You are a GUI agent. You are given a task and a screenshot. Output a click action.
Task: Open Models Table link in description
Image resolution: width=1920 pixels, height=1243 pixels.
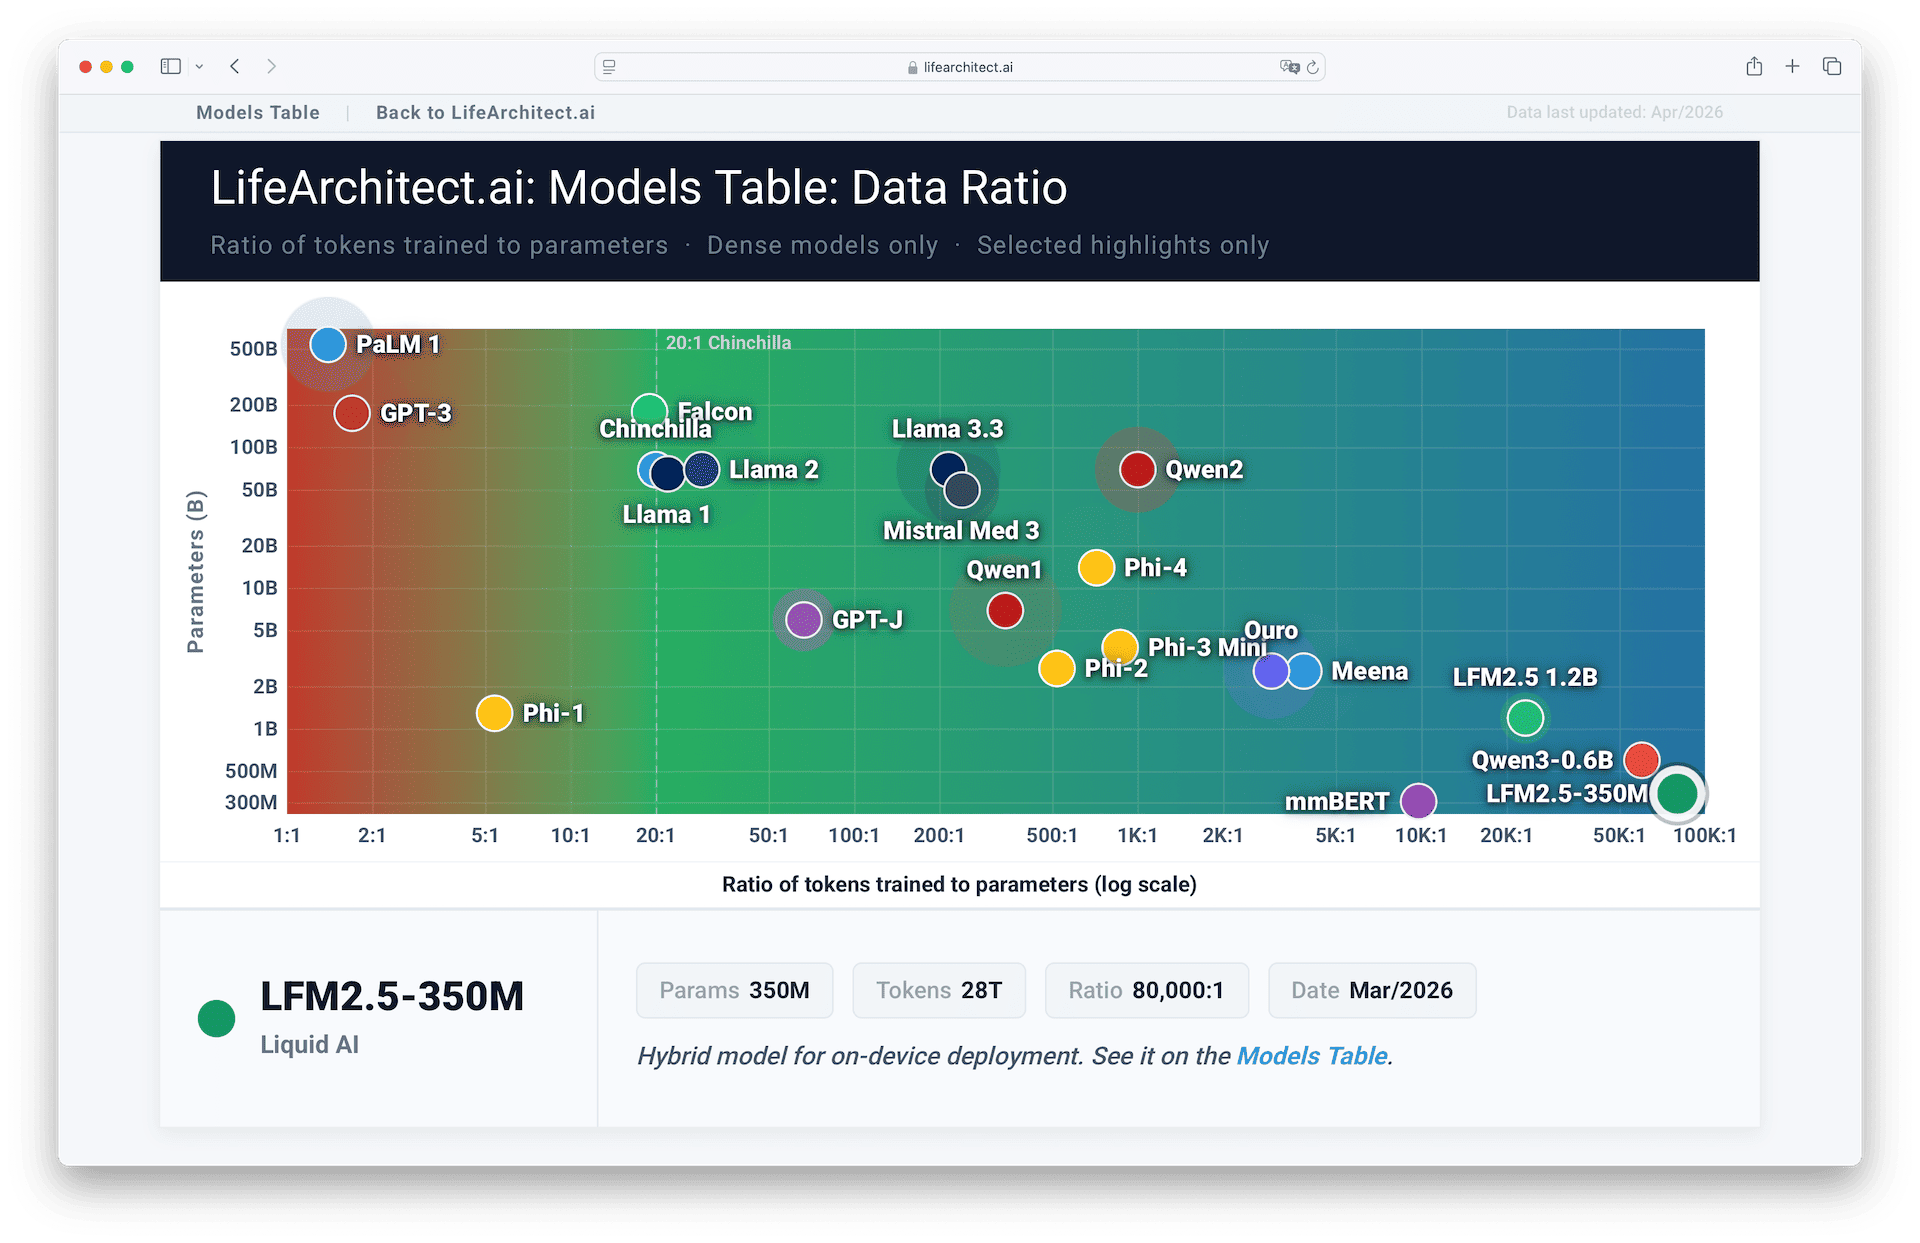(1311, 1056)
